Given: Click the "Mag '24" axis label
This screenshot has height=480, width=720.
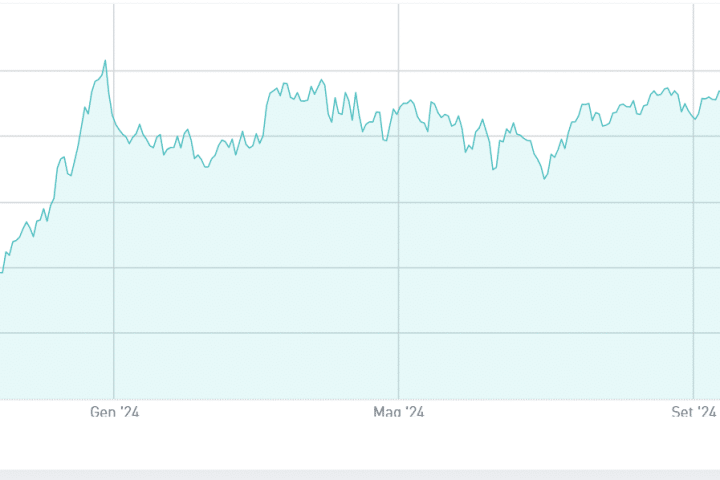Looking at the screenshot, I should tap(399, 412).
